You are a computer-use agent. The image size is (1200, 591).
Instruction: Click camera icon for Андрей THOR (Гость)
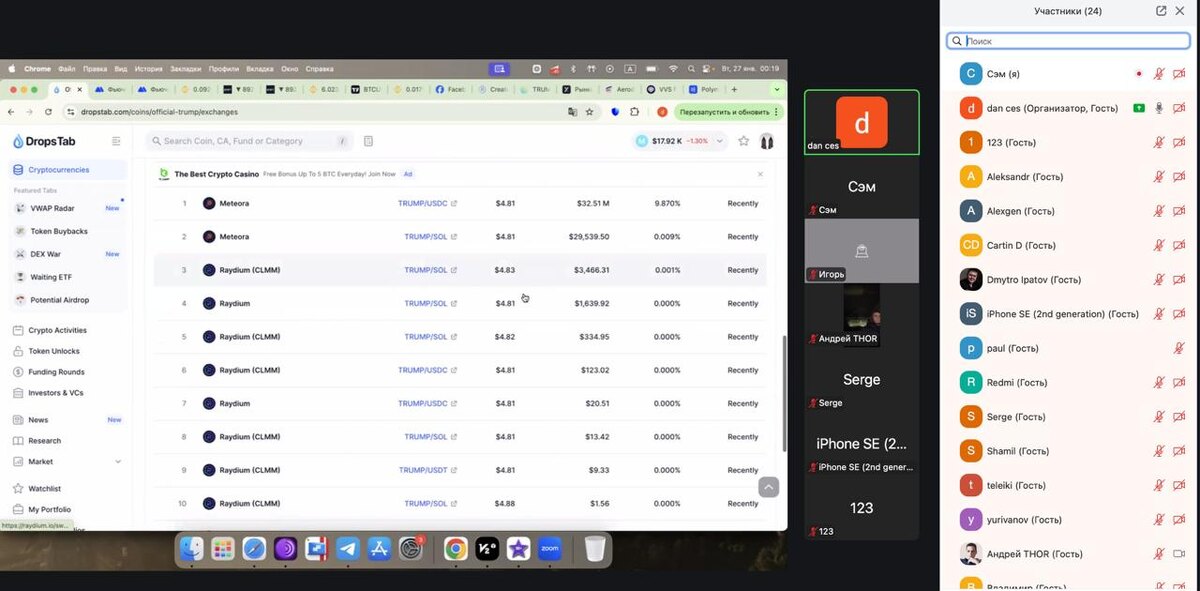tap(1180, 553)
